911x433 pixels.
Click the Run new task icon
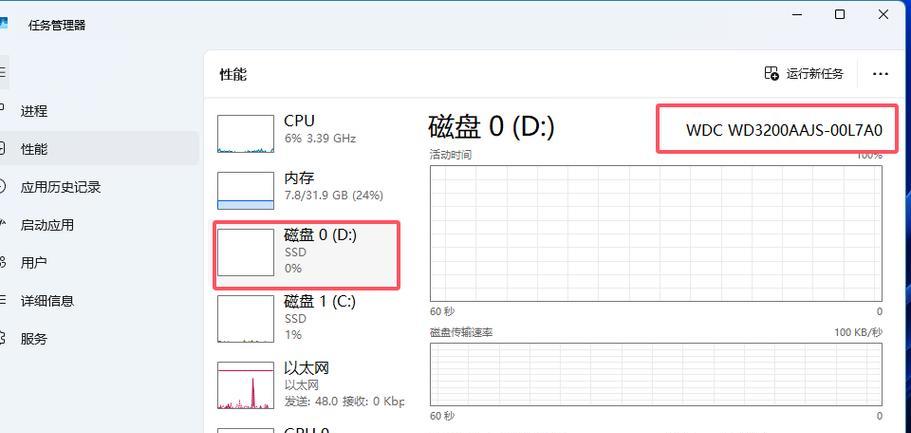pyautogui.click(x=771, y=73)
